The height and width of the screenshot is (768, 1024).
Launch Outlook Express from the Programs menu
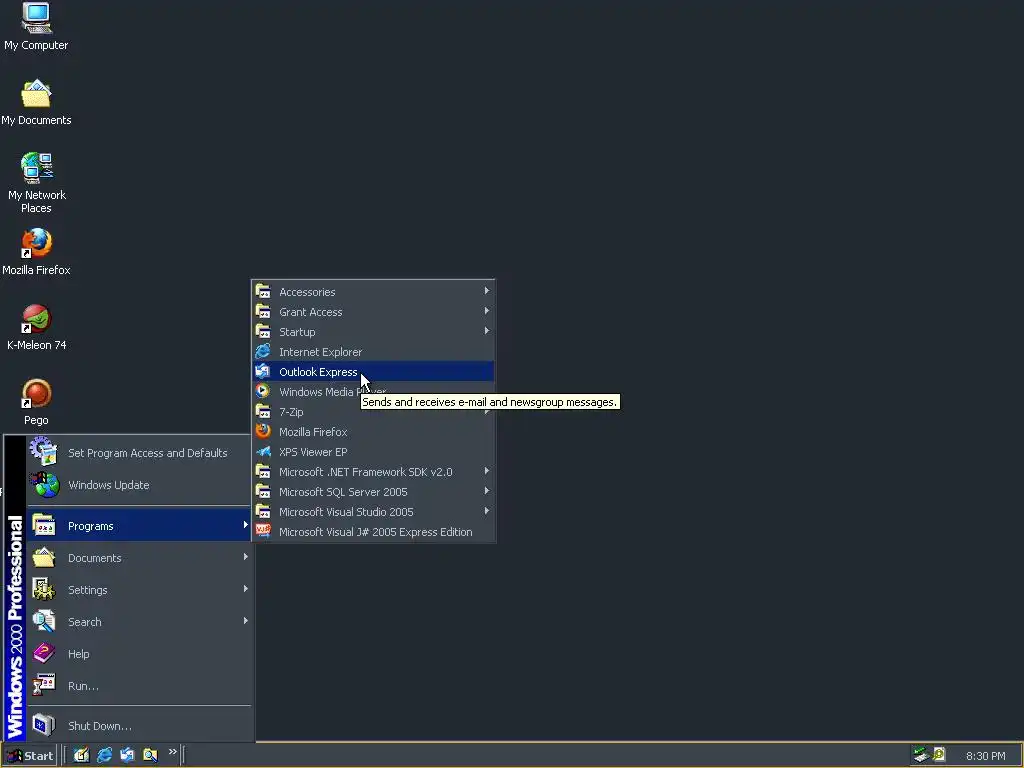pyautogui.click(x=374, y=372)
